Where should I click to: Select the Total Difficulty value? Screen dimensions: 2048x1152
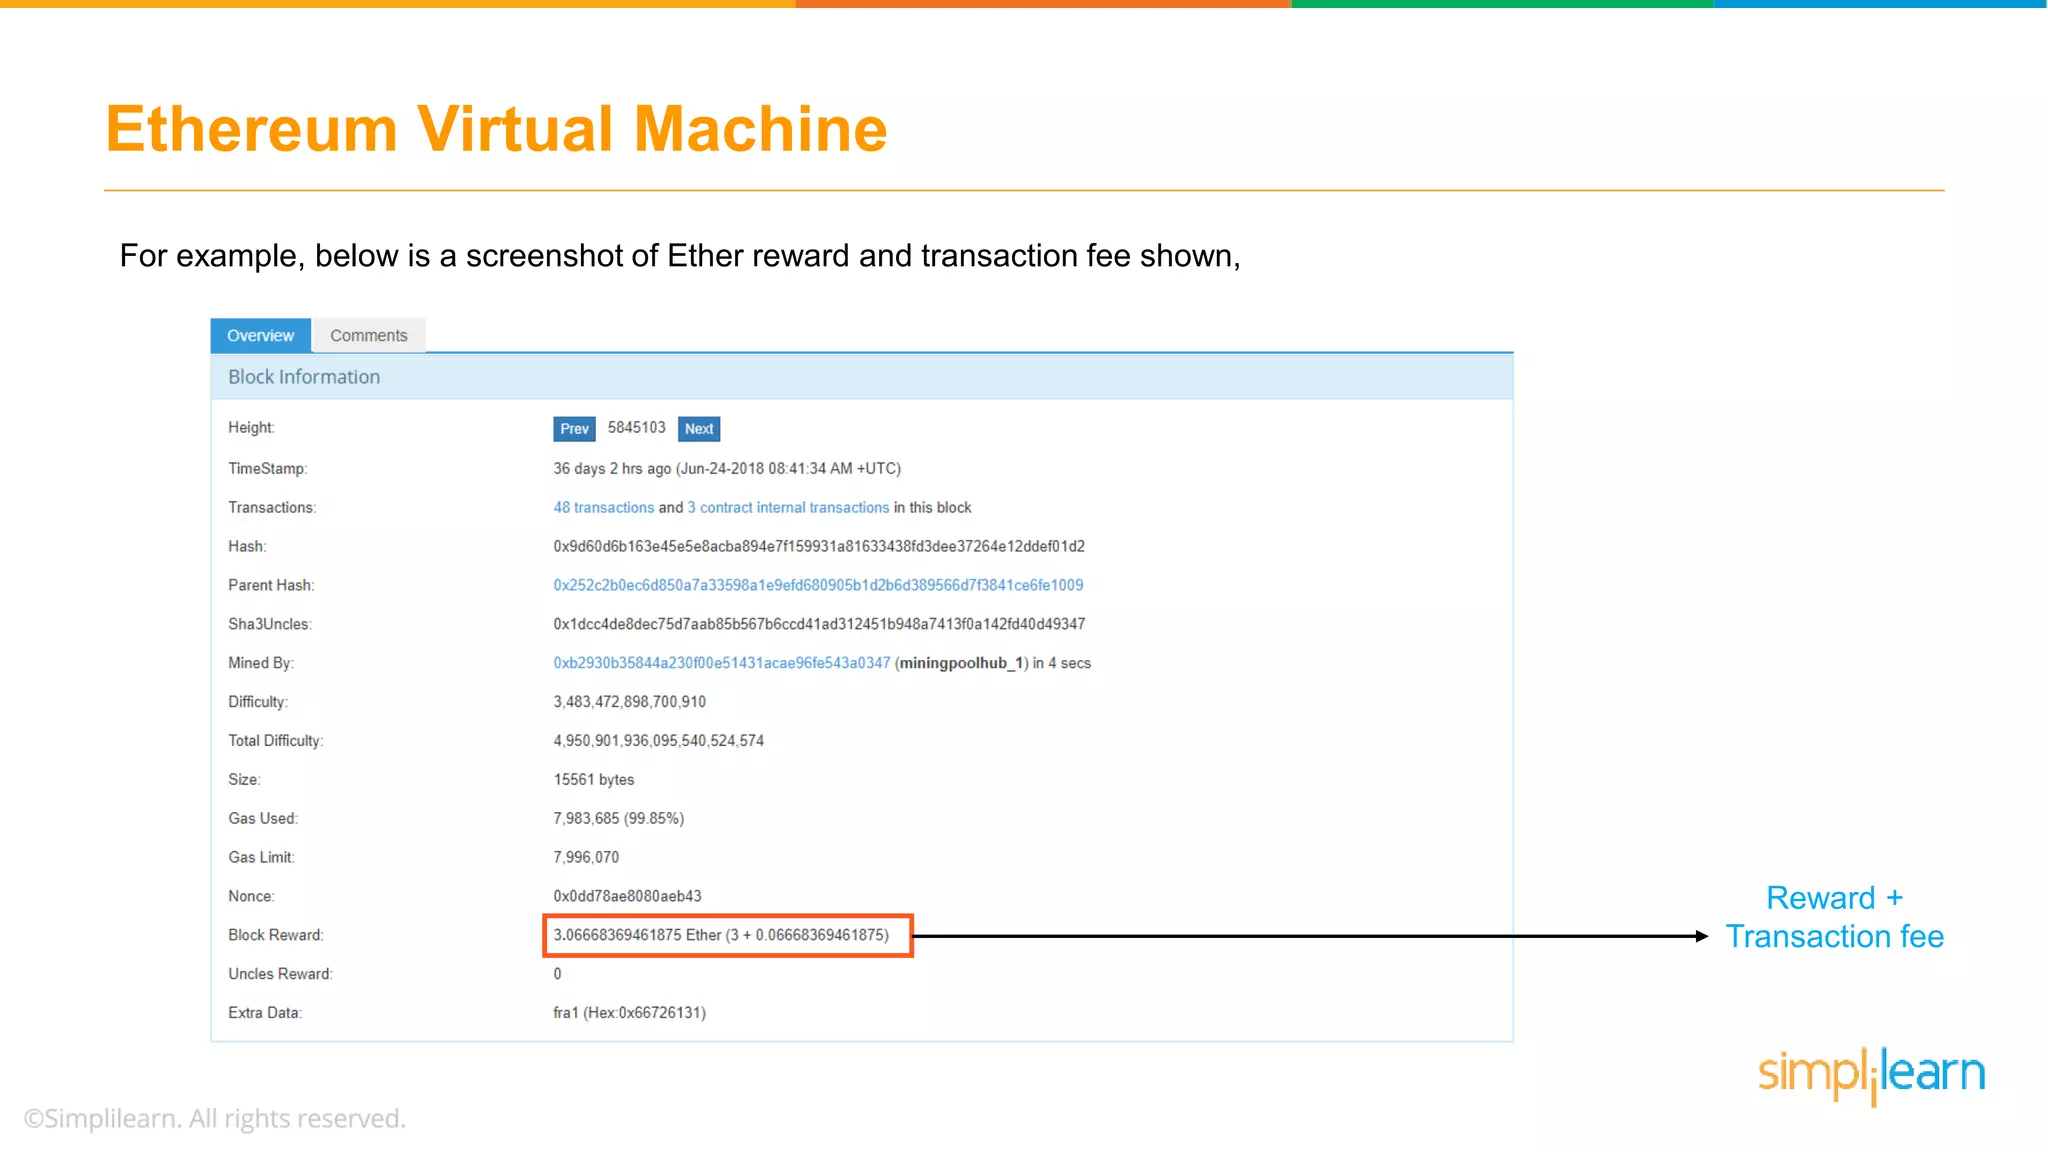click(658, 741)
